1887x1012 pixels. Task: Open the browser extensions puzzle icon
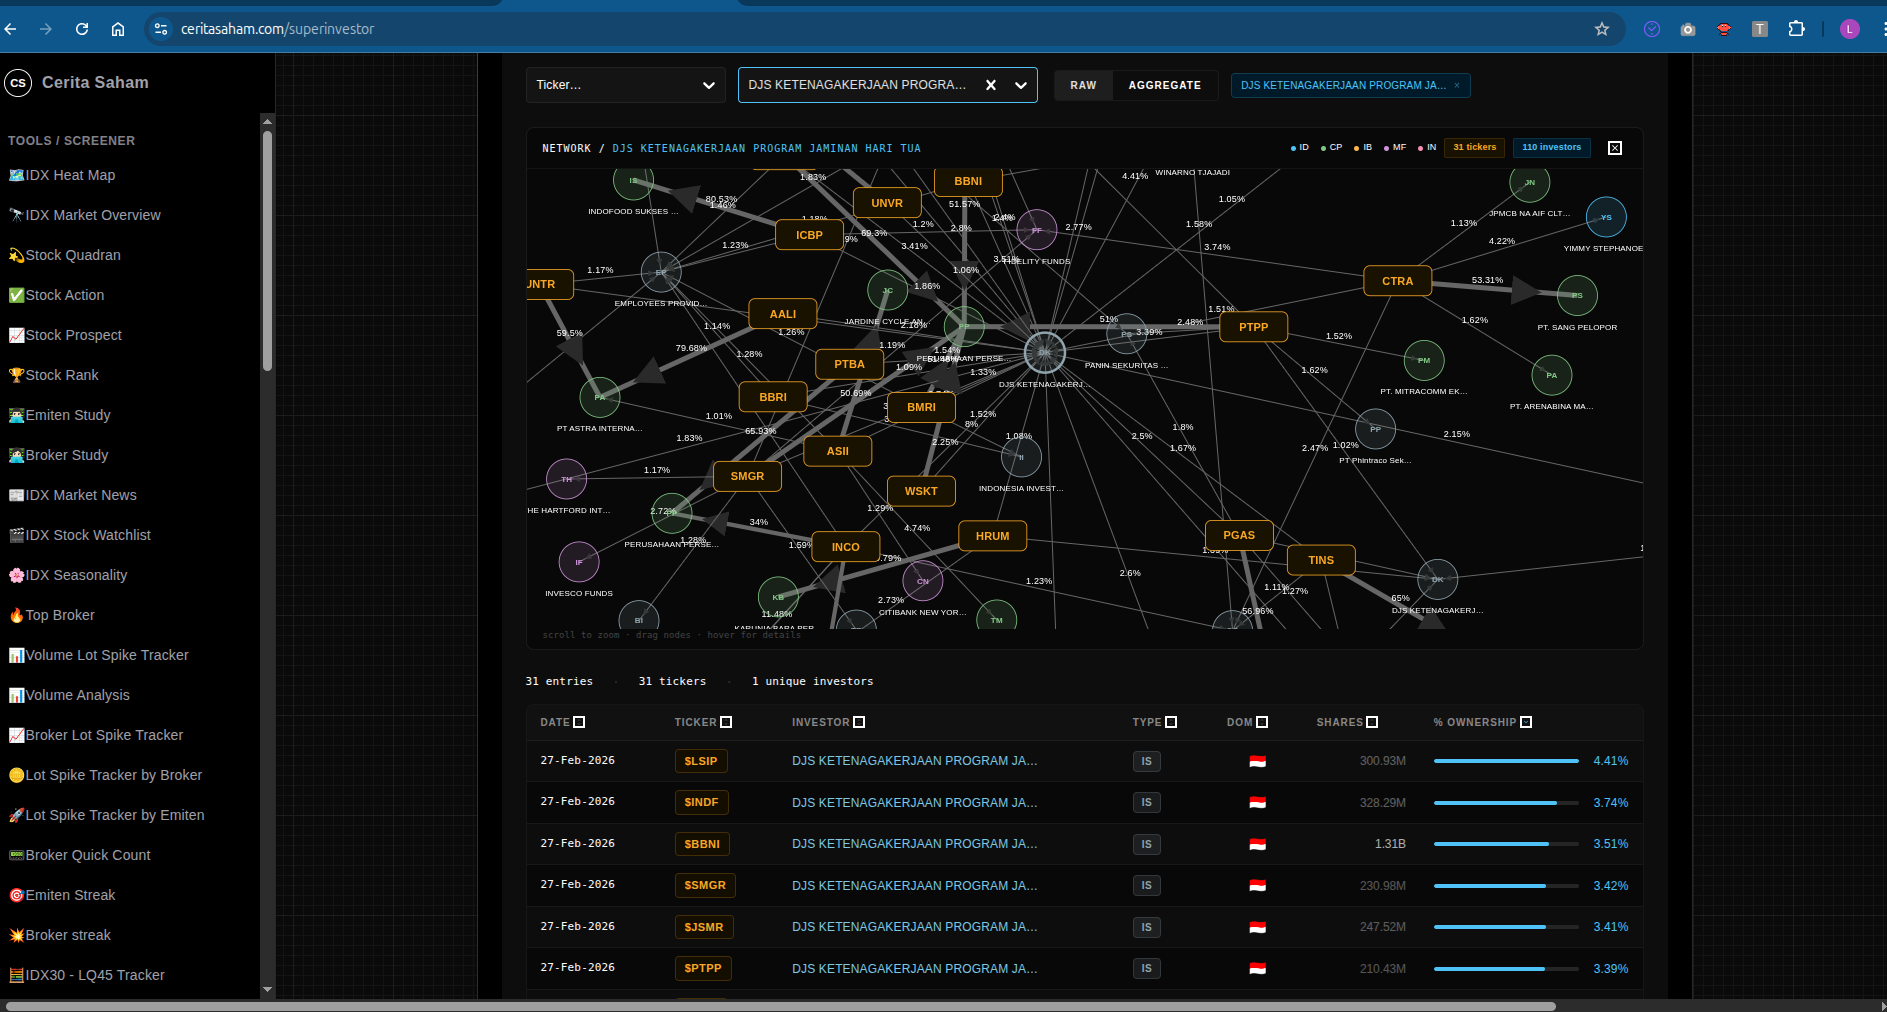pyautogui.click(x=1796, y=29)
